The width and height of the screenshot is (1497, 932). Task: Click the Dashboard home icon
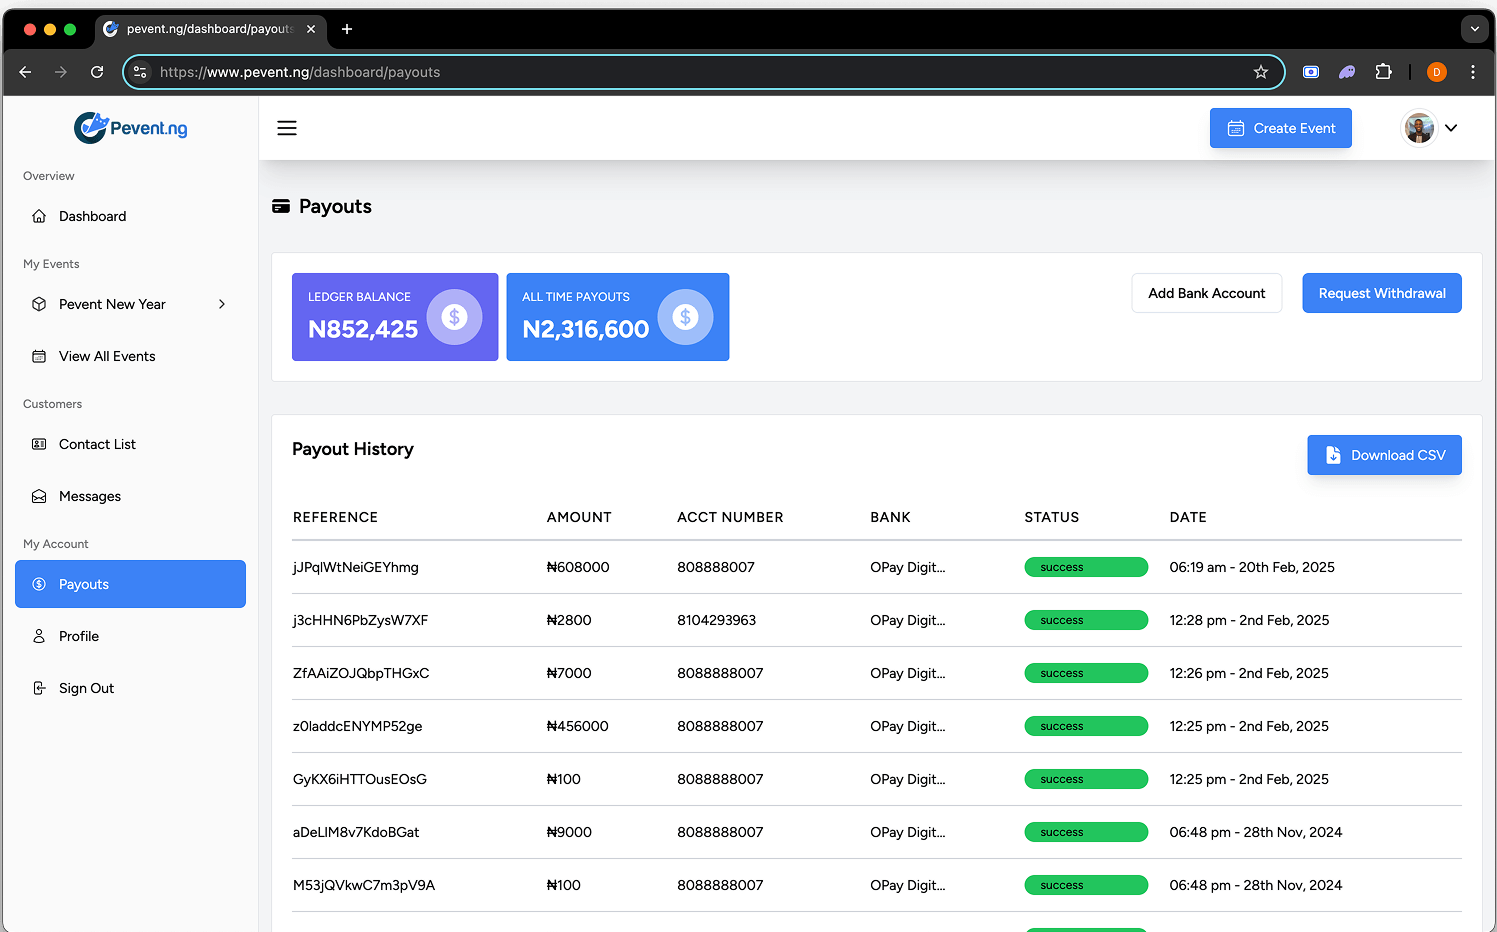click(x=38, y=216)
